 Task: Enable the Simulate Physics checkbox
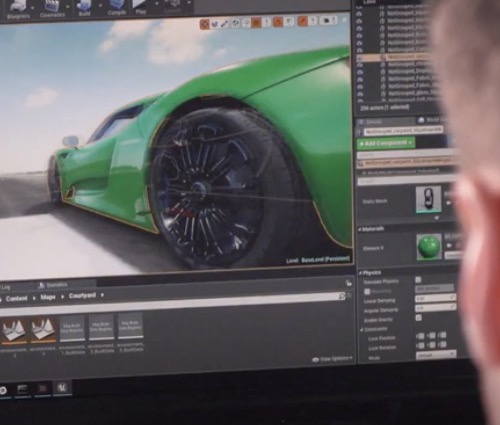point(418,280)
